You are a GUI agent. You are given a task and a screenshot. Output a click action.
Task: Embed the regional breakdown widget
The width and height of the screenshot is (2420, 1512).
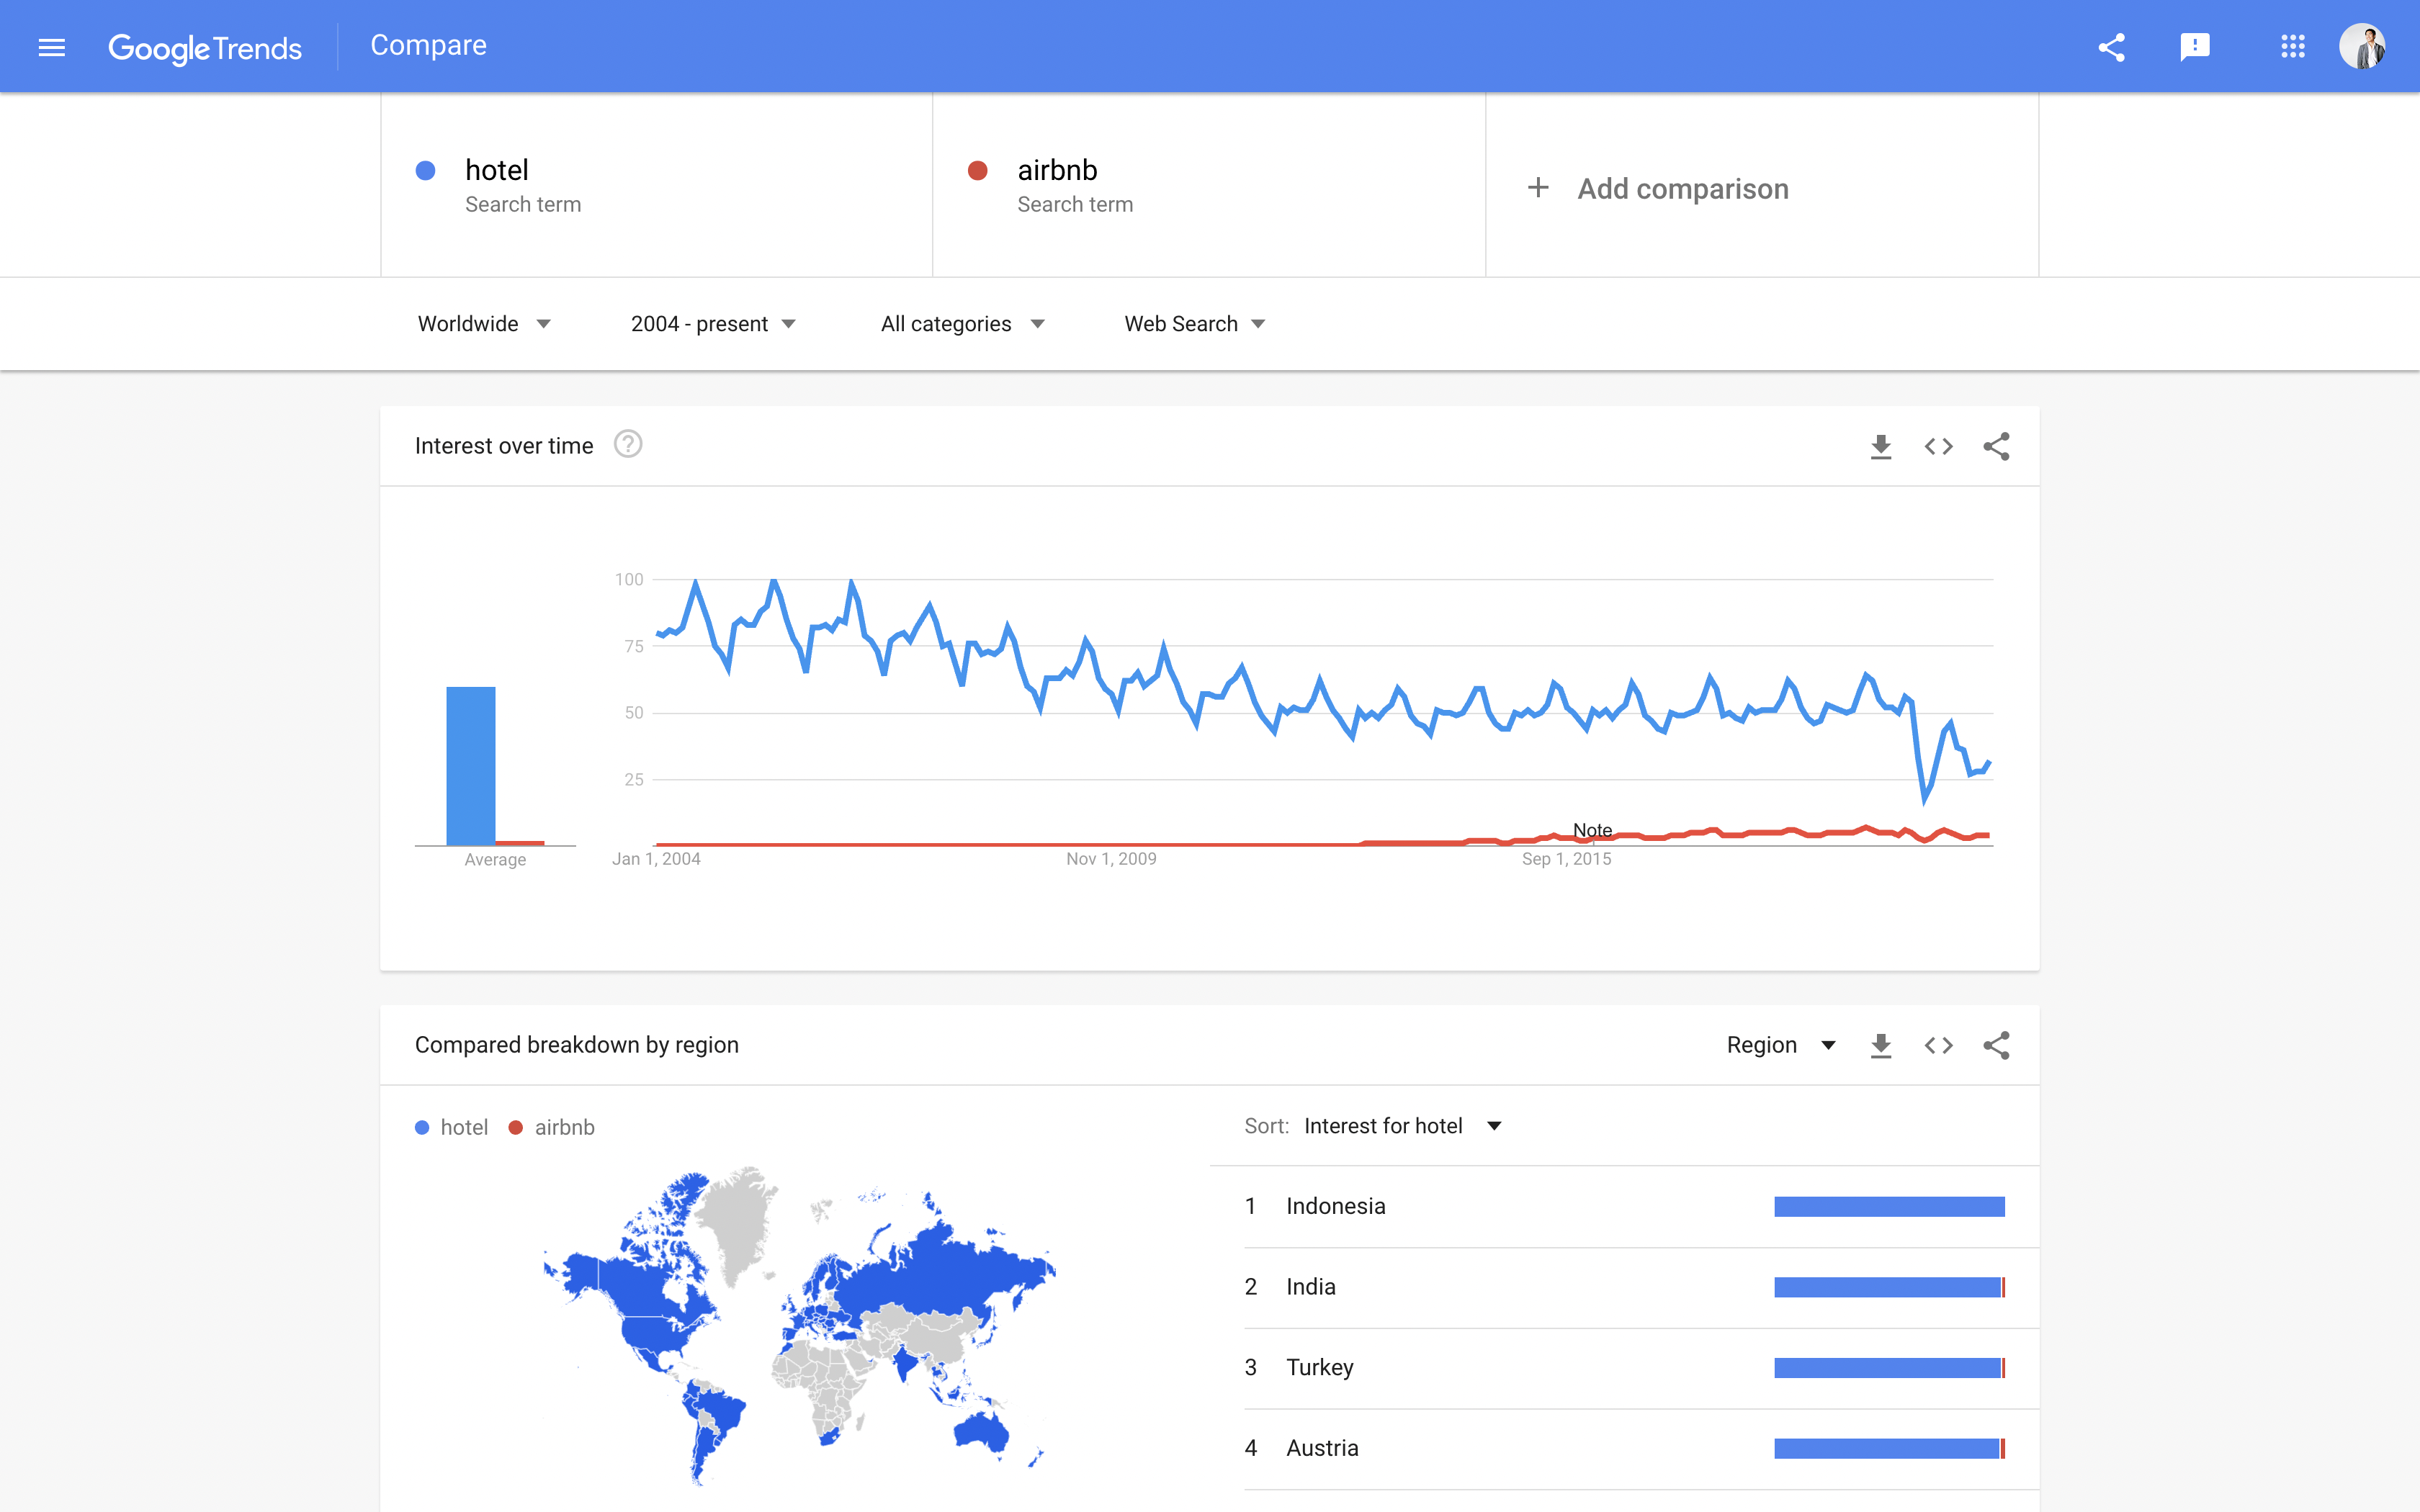[1939, 1045]
